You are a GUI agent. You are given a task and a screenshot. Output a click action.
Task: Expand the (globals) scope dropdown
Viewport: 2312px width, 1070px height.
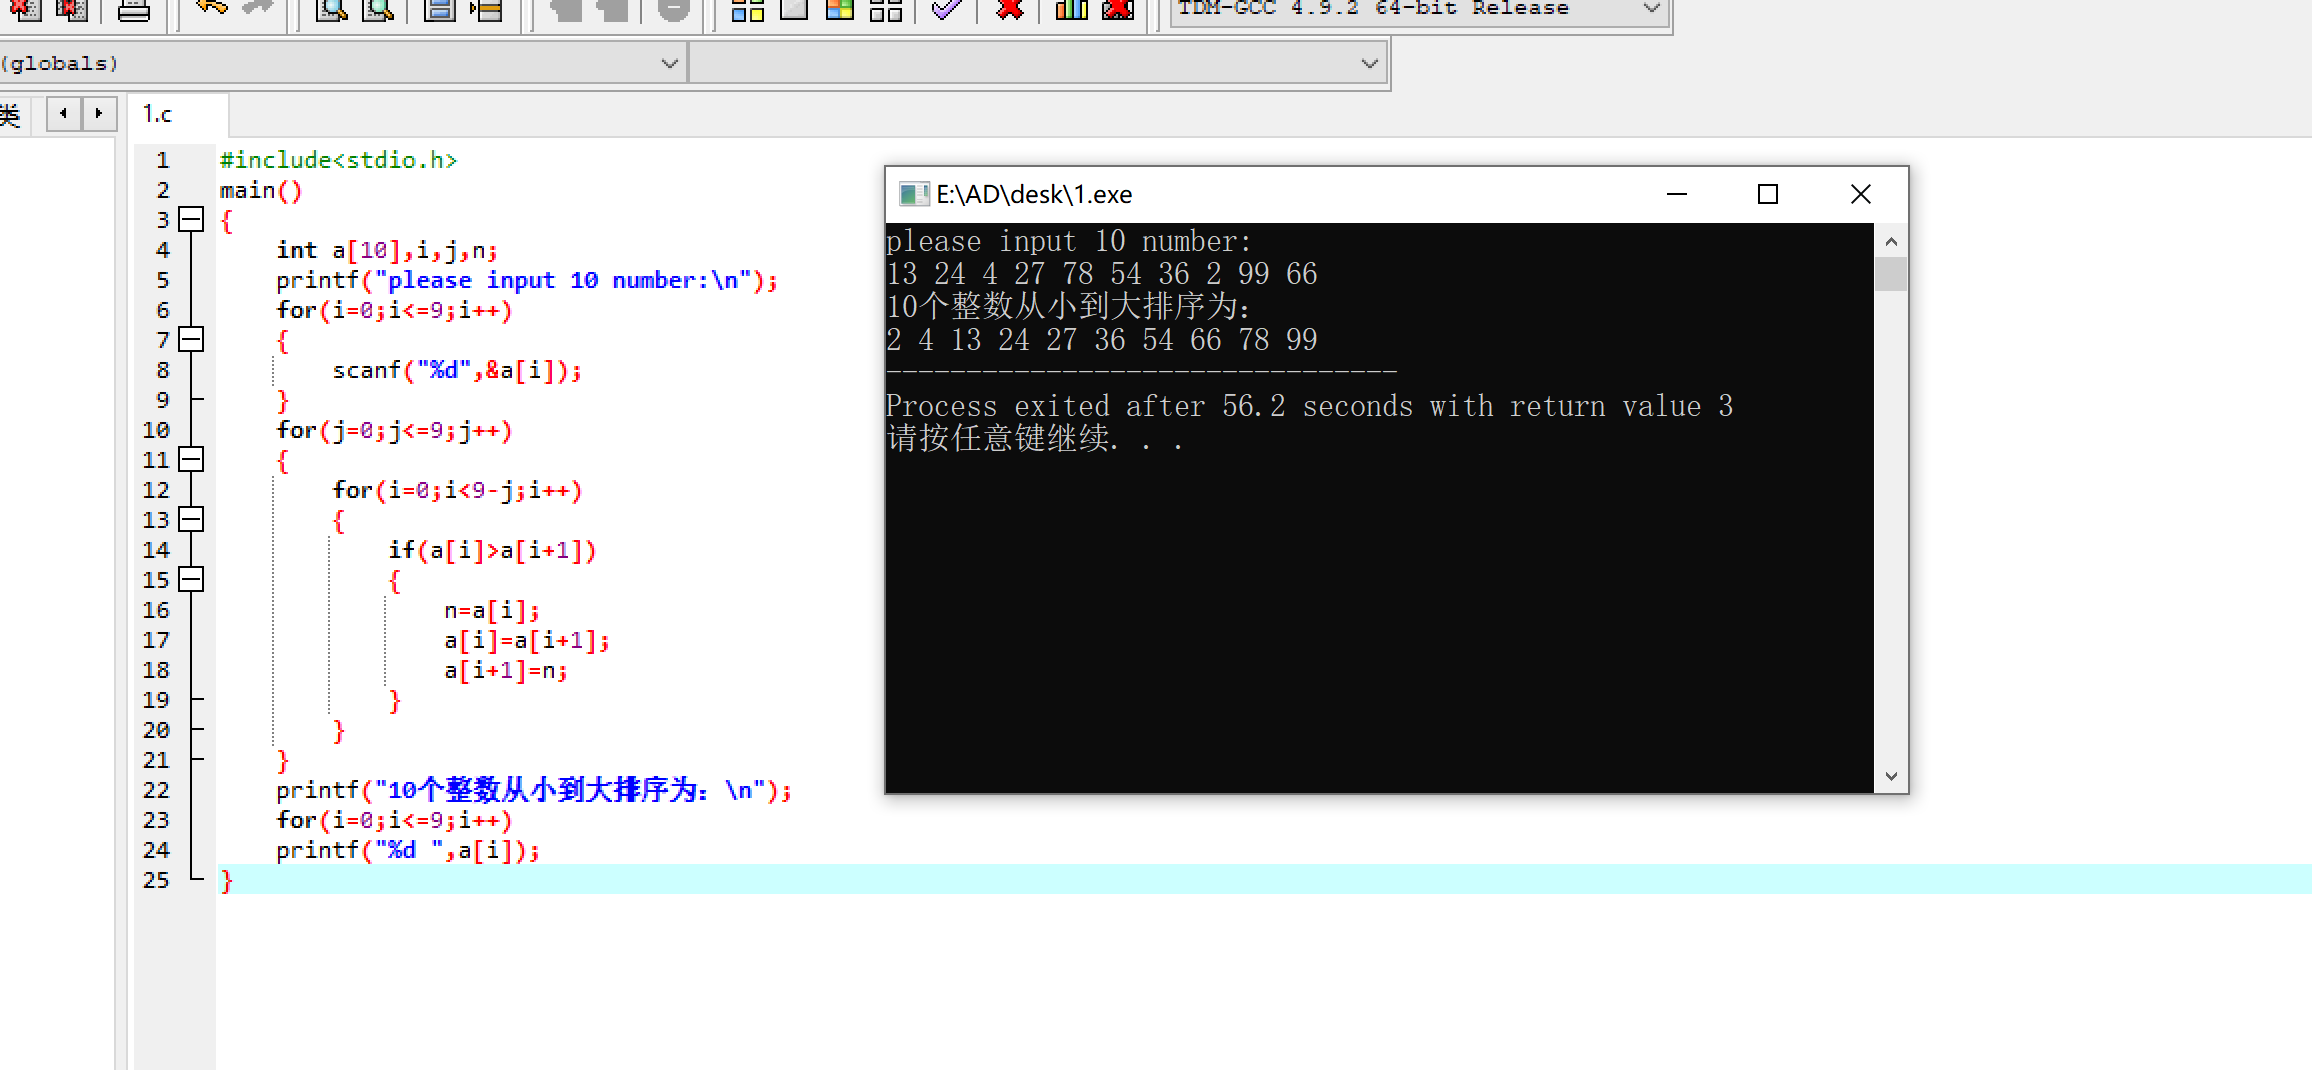click(669, 64)
